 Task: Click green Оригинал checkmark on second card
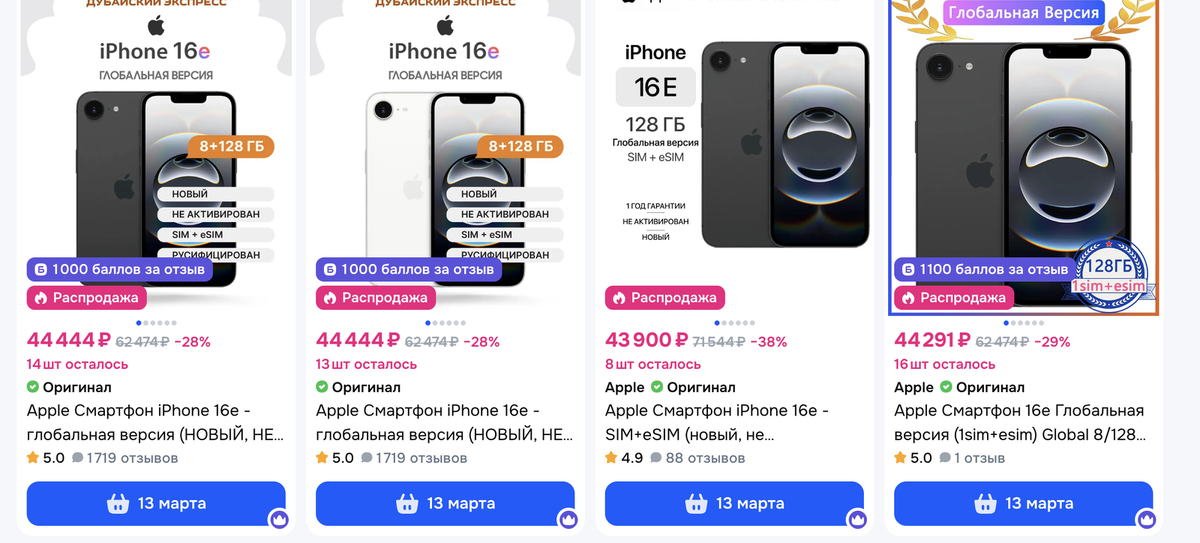coord(322,387)
